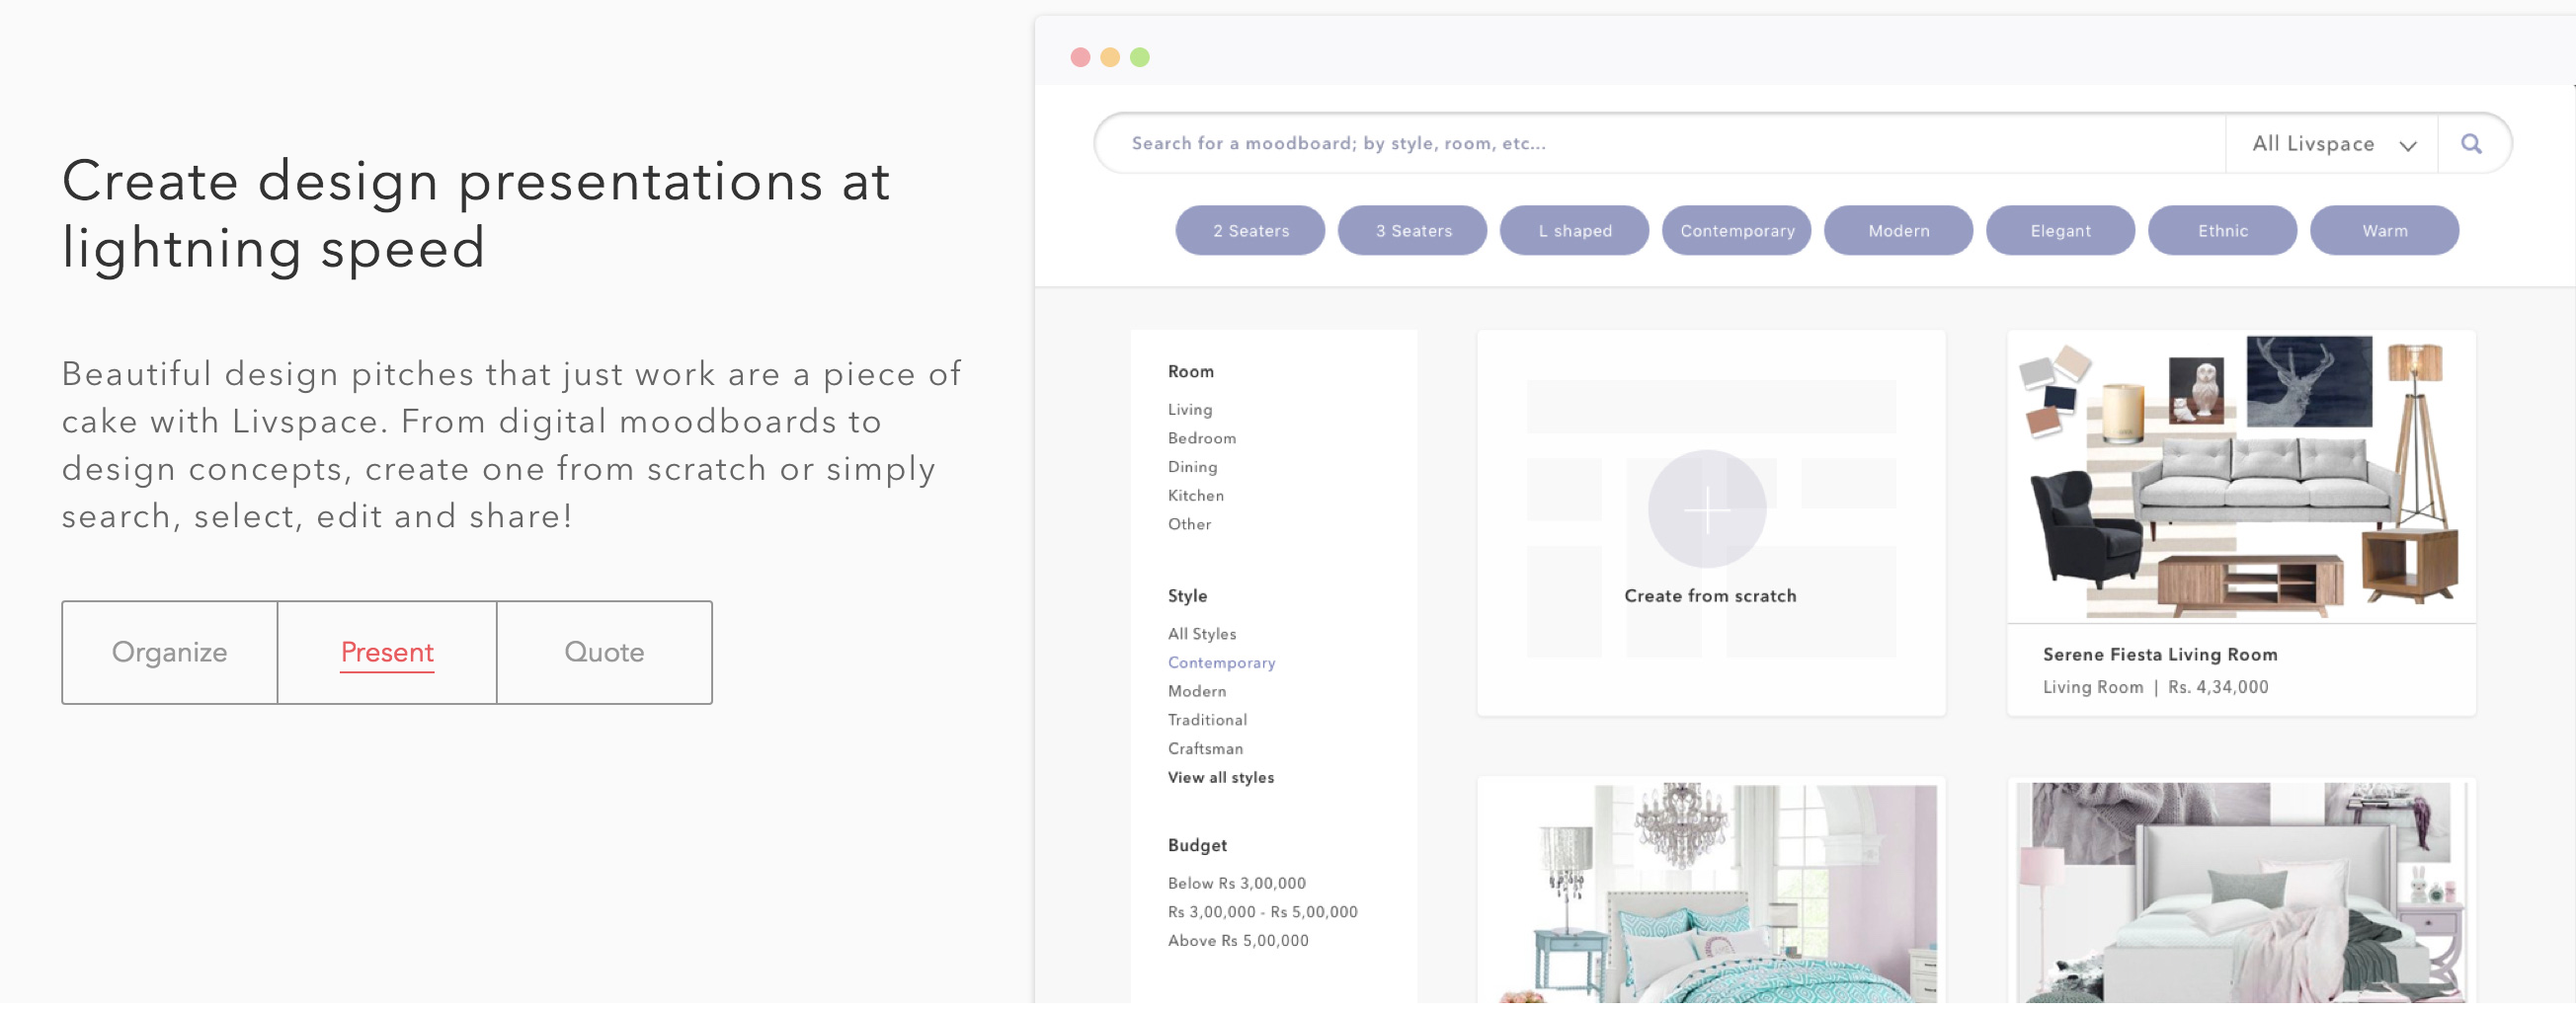This screenshot has height=1011, width=2576.
Task: Switch to the Organize tab
Action: point(169,651)
